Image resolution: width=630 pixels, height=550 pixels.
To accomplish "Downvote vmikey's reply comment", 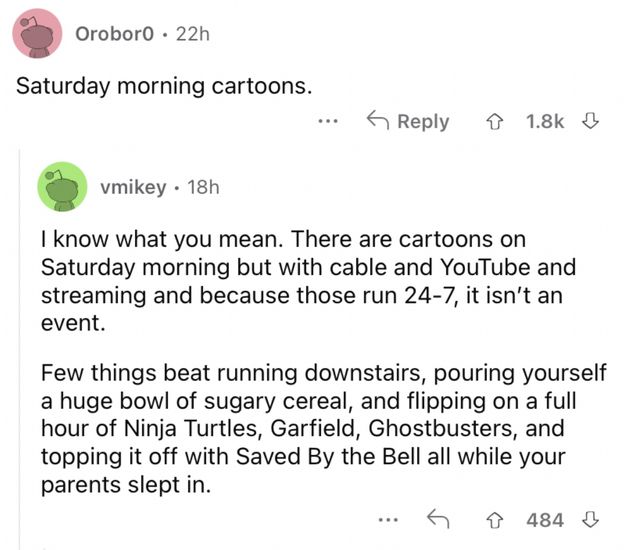I will (x=591, y=519).
